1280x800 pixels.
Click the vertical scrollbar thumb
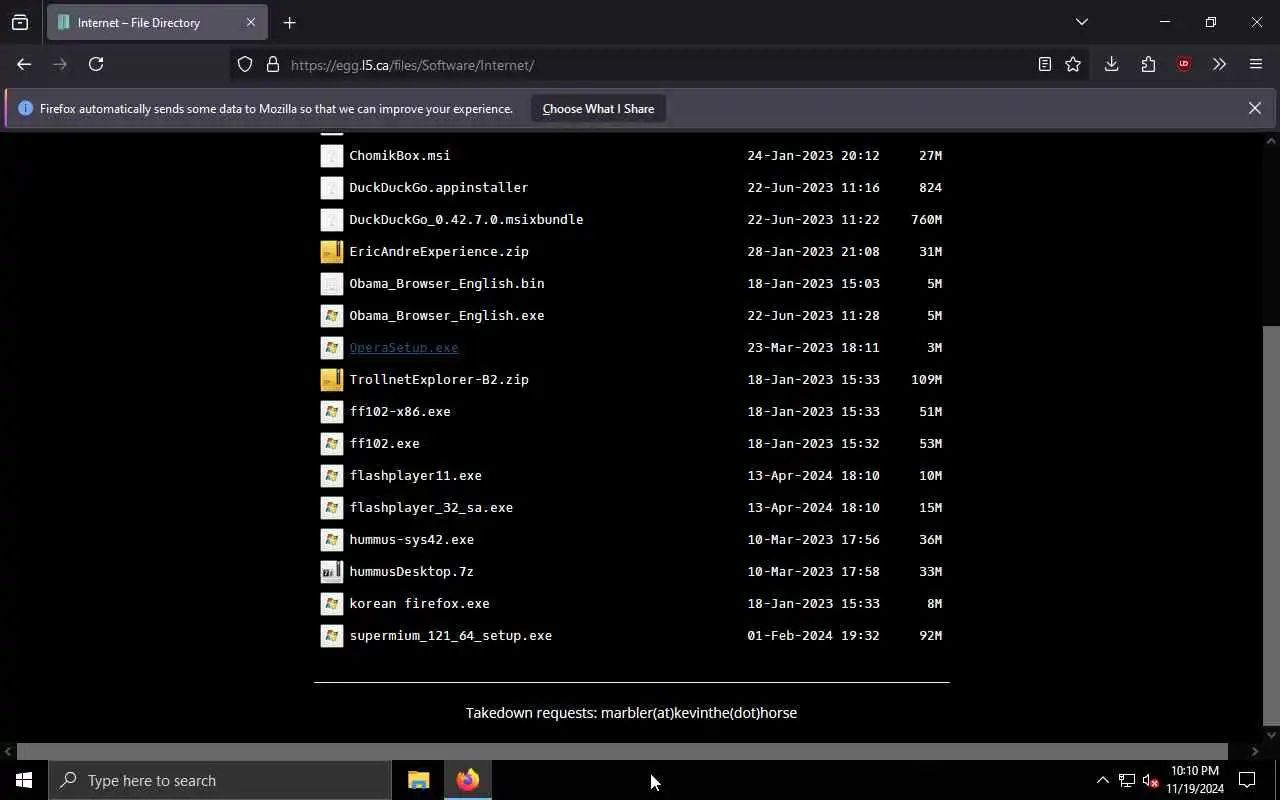point(1271,525)
